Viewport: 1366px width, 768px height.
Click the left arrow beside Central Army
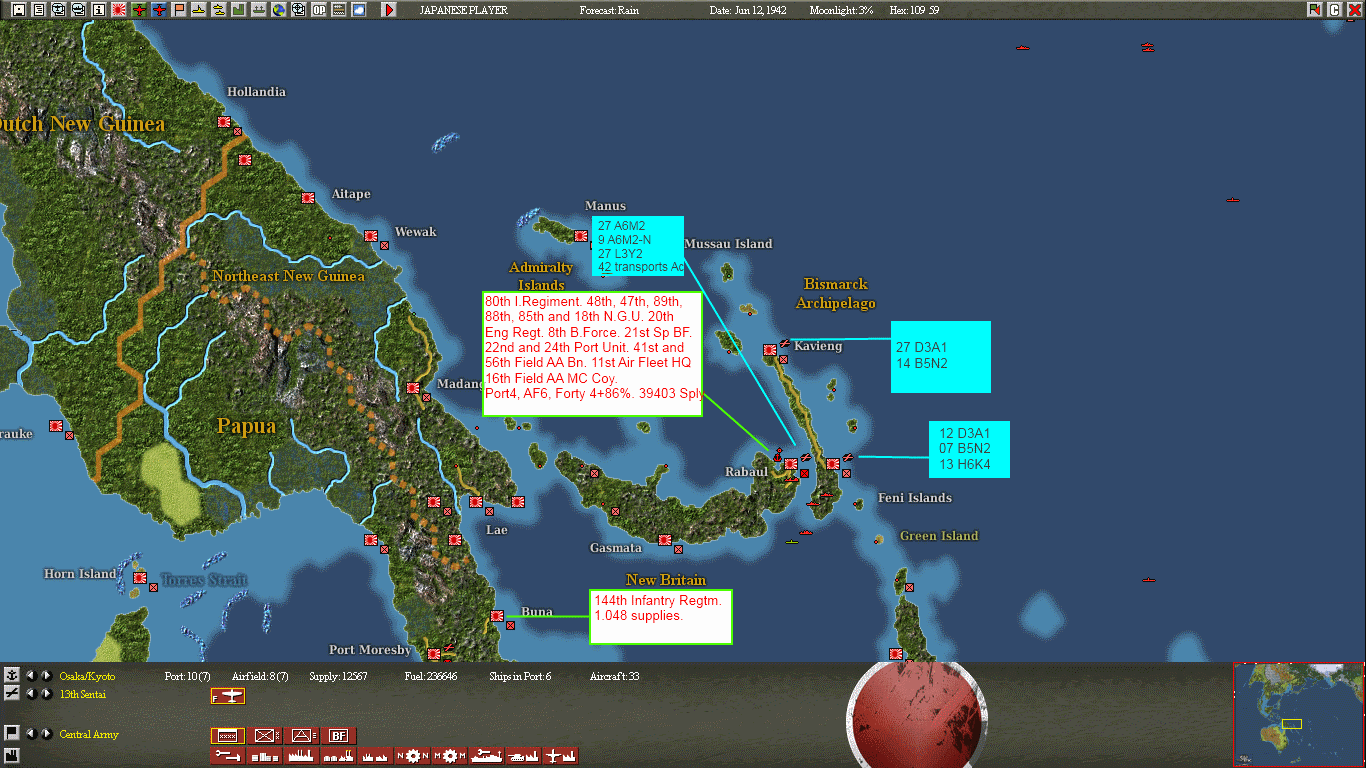point(33,733)
